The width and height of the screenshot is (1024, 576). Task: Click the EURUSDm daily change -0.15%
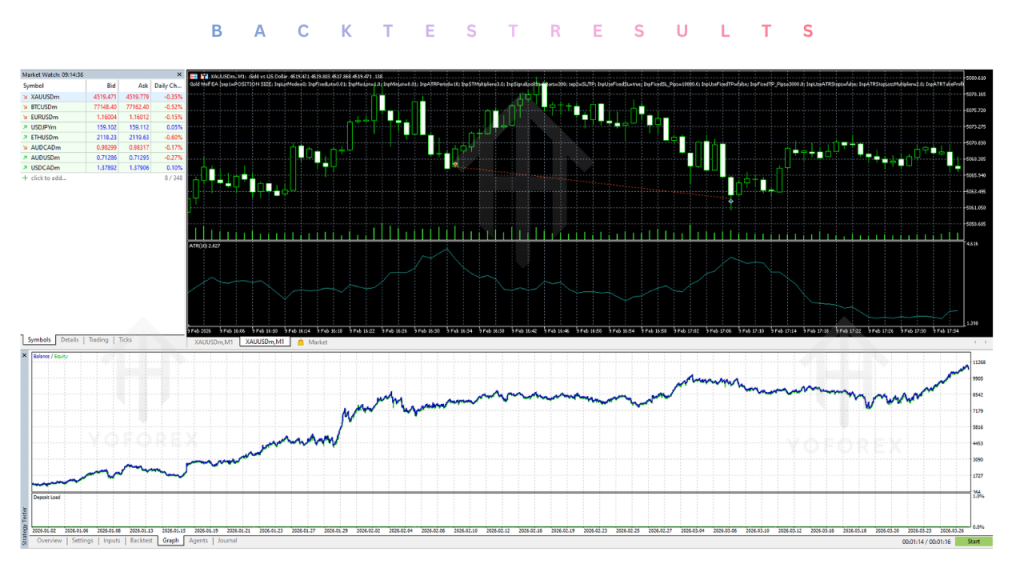pyautogui.click(x=173, y=117)
